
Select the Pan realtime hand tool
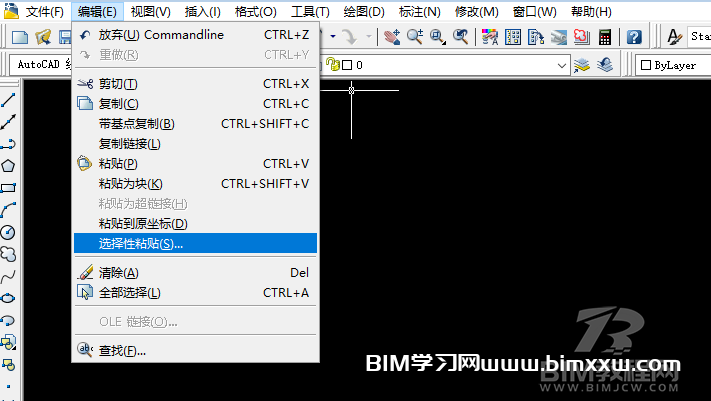392,37
